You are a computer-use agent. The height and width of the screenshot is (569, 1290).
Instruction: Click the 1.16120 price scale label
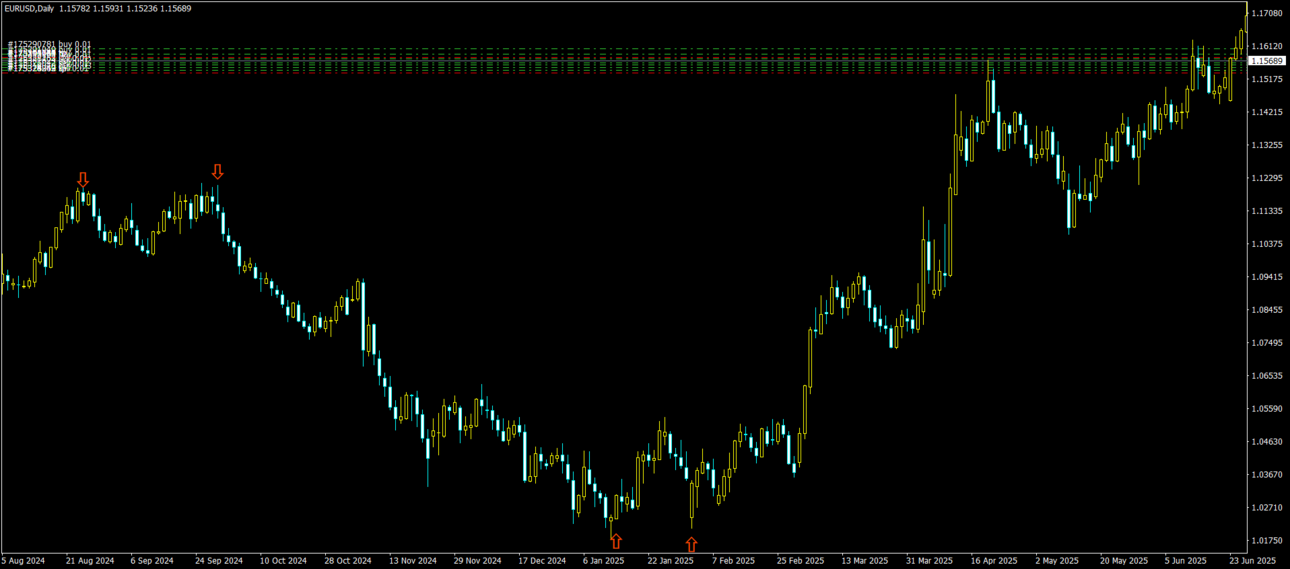[1267, 46]
